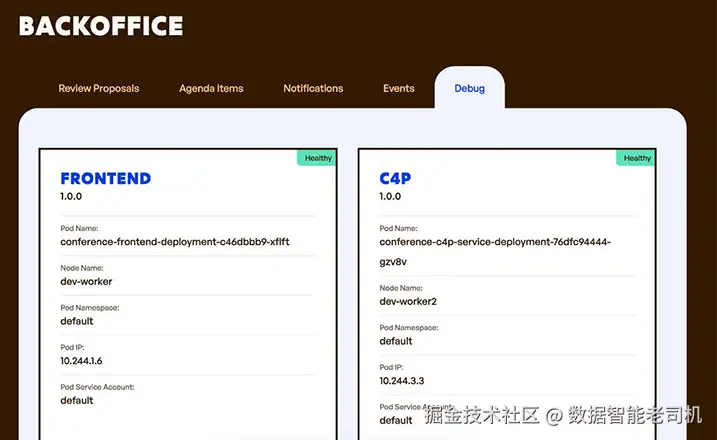Click the Pod IP label in Frontend card
The height and width of the screenshot is (440, 717).
[72, 347]
